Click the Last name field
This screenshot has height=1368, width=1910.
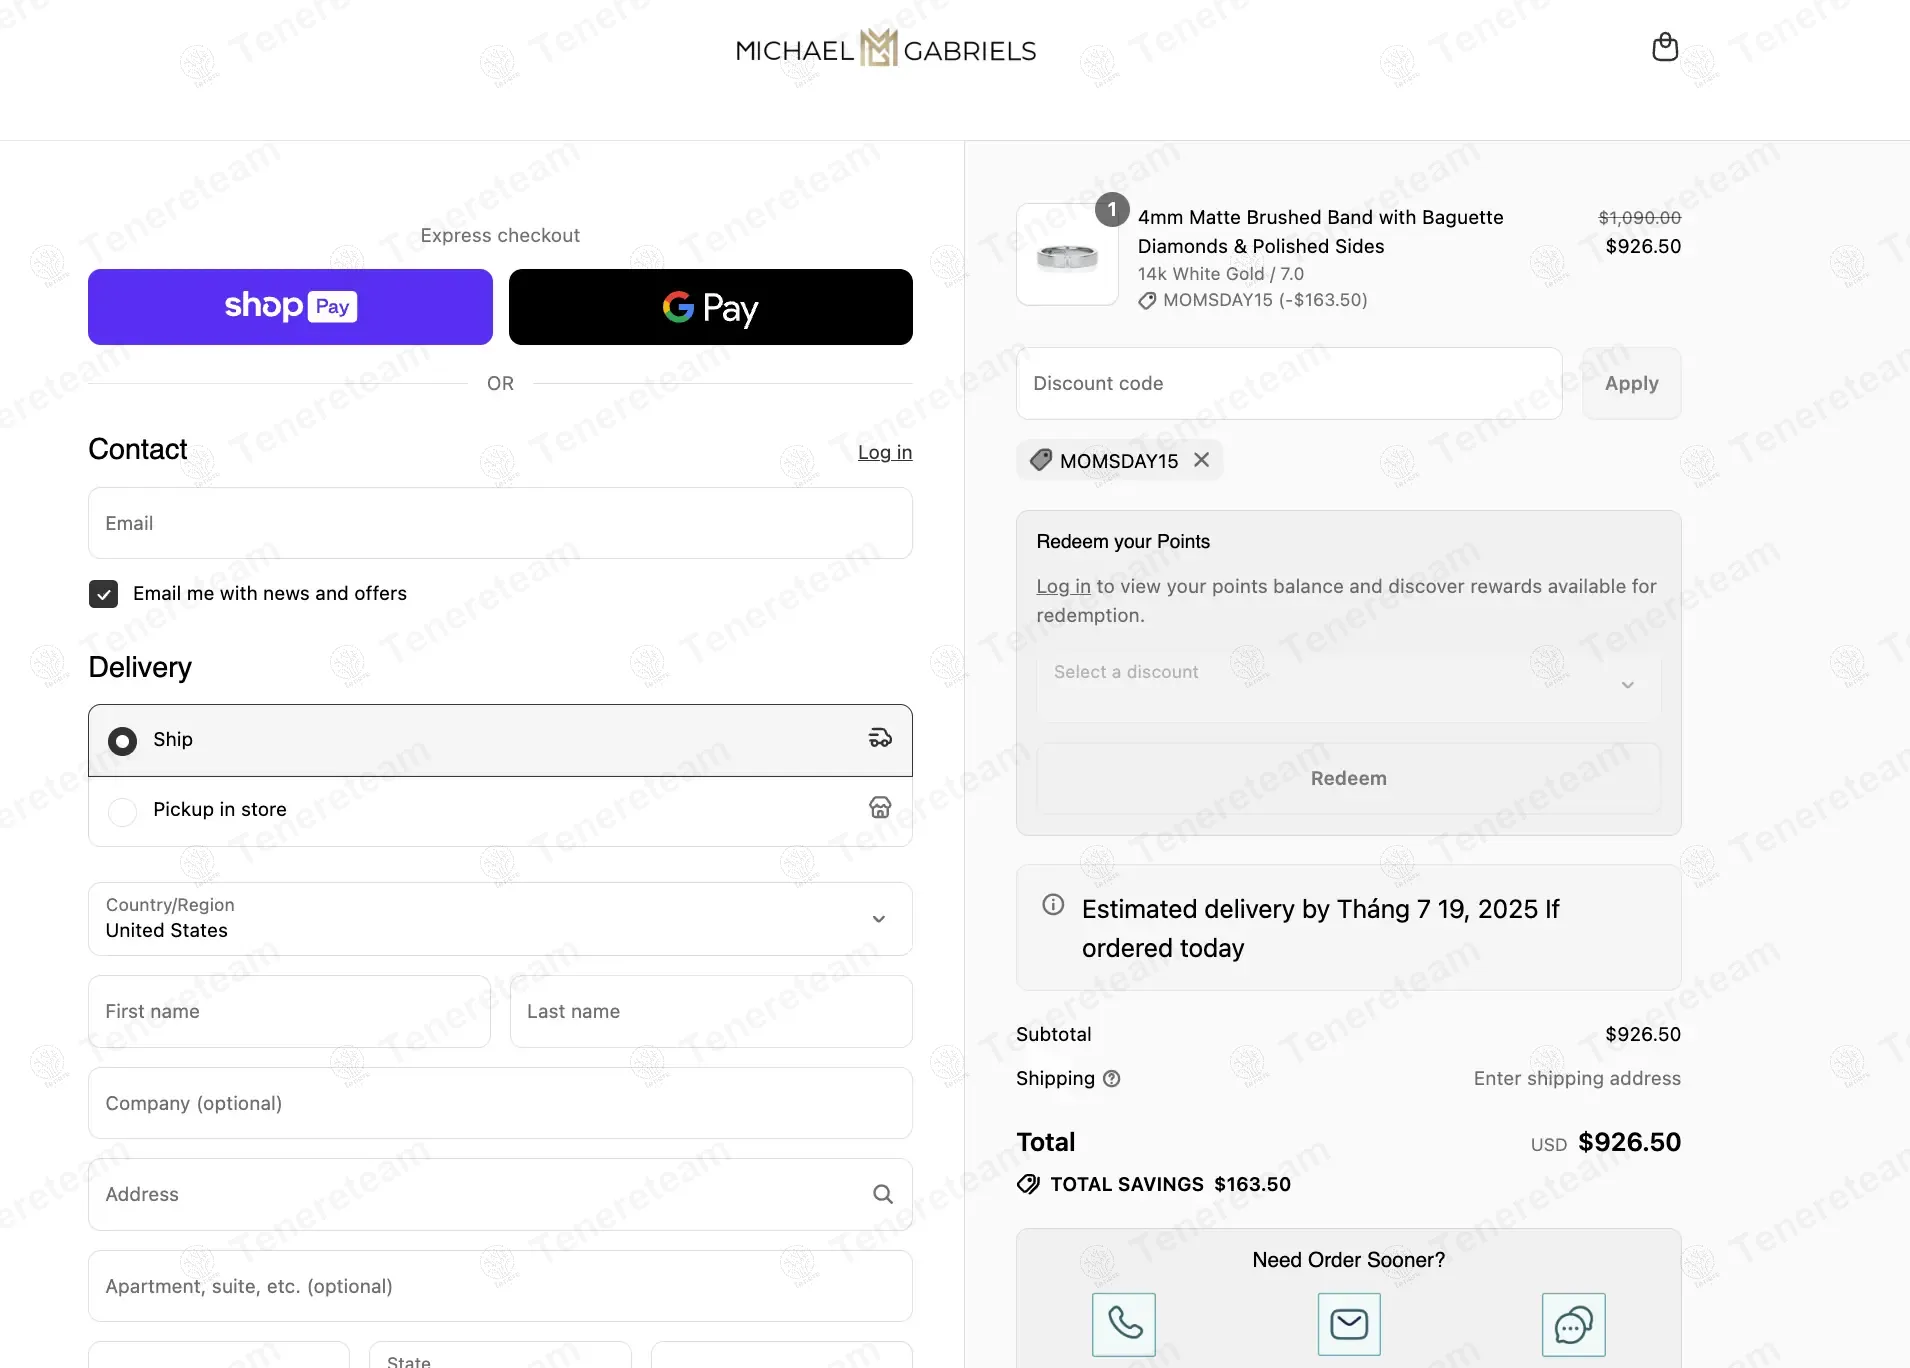pos(711,1011)
